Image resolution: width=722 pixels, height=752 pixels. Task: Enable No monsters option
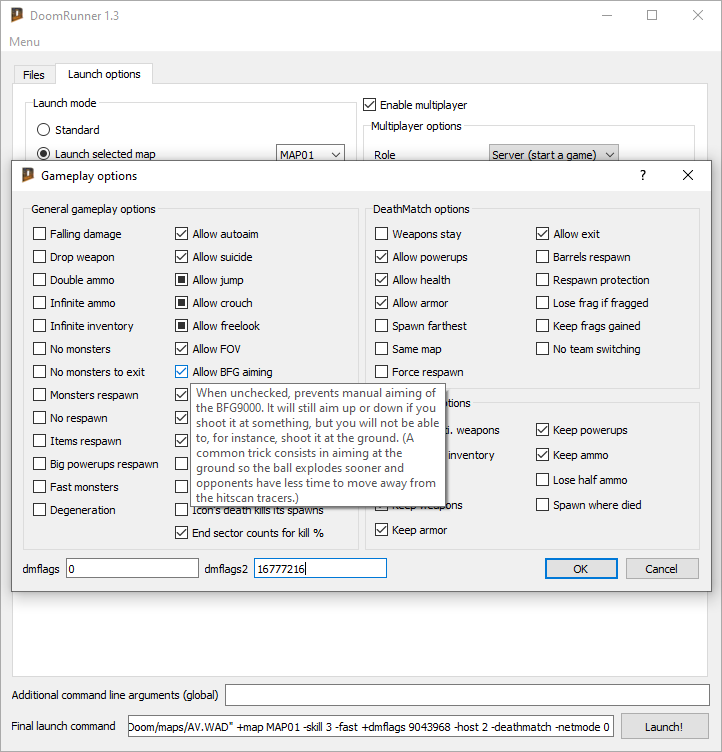(x=39, y=349)
